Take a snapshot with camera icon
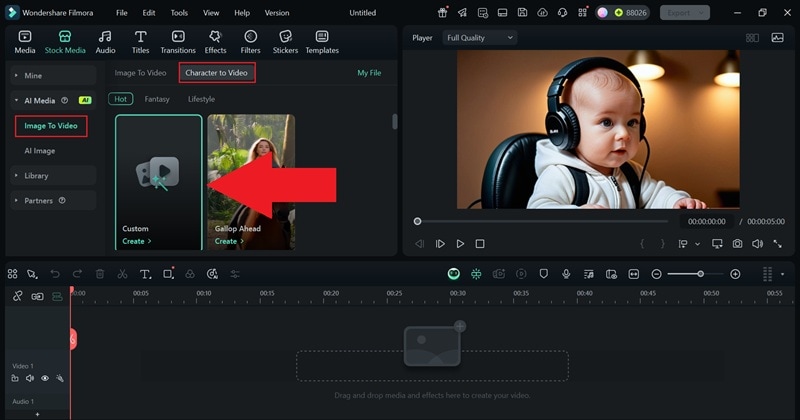800x420 pixels. pyautogui.click(x=737, y=244)
